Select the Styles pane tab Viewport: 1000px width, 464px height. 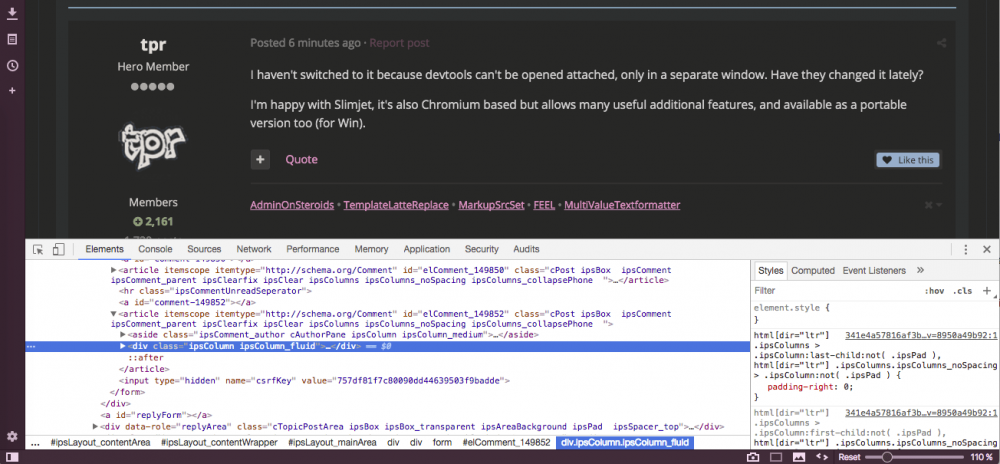coord(770,270)
